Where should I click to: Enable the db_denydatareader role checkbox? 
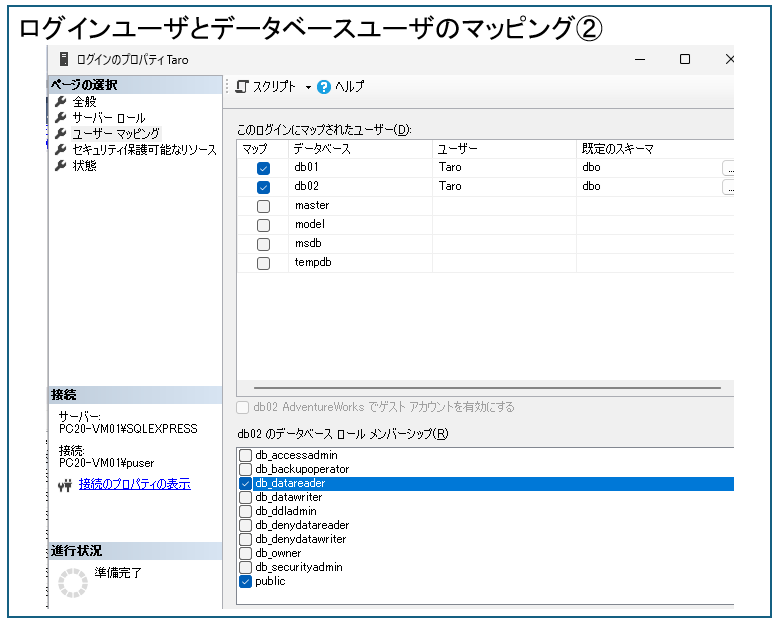tap(245, 525)
